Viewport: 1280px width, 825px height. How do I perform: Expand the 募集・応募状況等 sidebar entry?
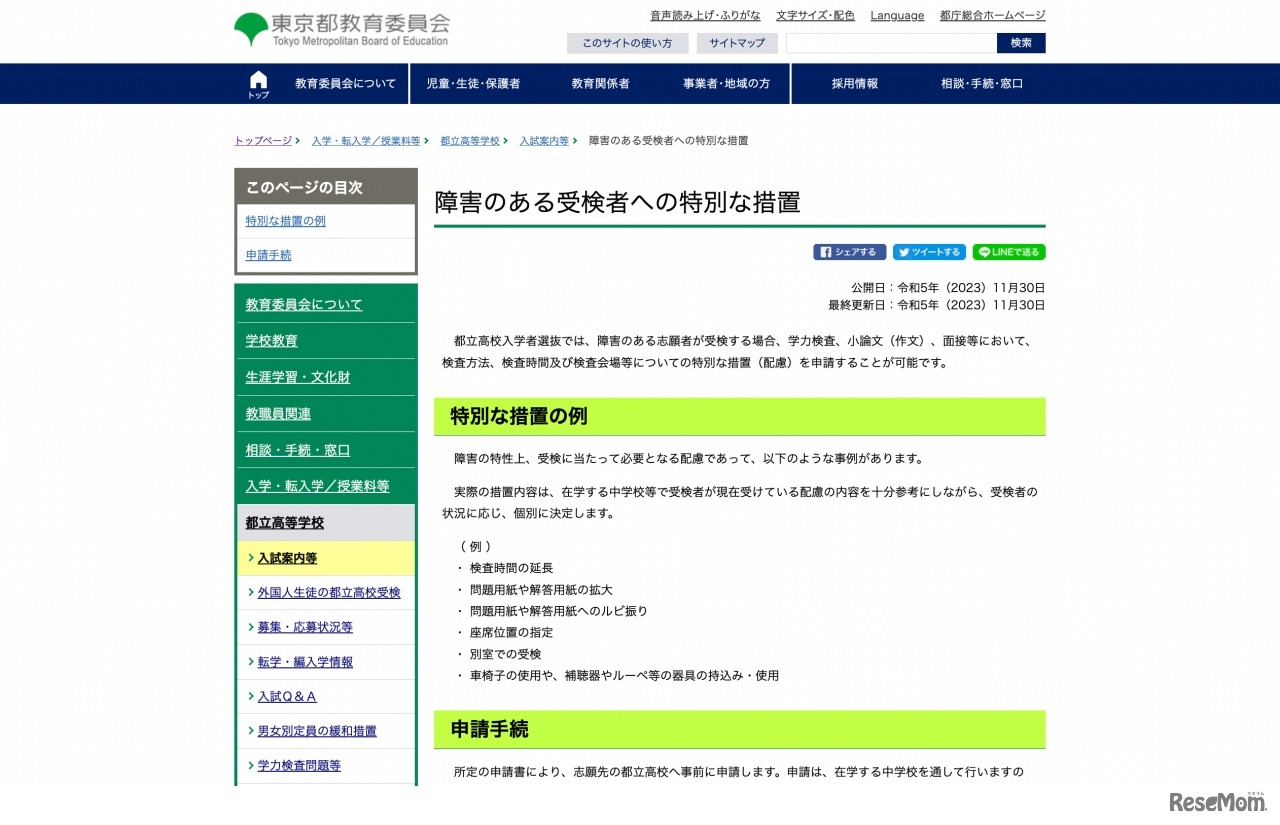click(x=302, y=626)
